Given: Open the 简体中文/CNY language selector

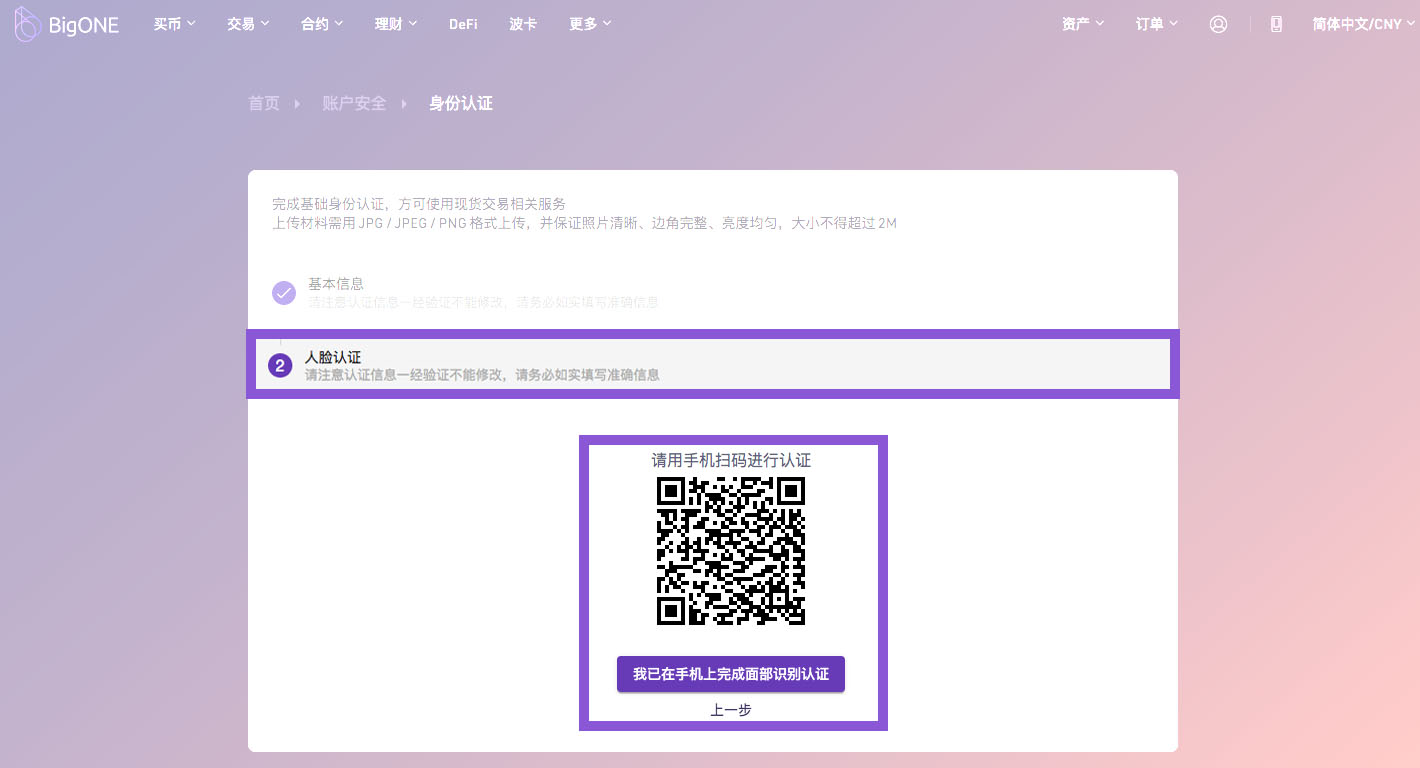Looking at the screenshot, I should pyautogui.click(x=1362, y=24).
